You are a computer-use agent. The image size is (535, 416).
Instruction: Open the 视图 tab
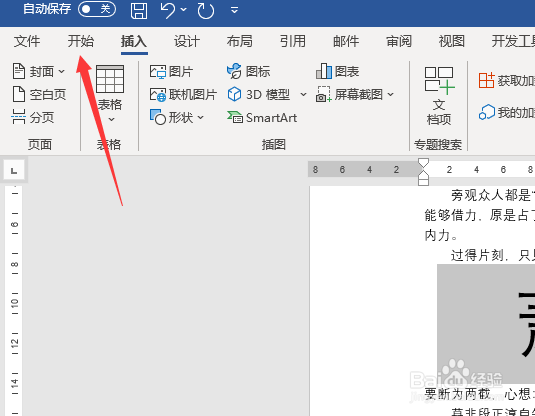pyautogui.click(x=452, y=41)
